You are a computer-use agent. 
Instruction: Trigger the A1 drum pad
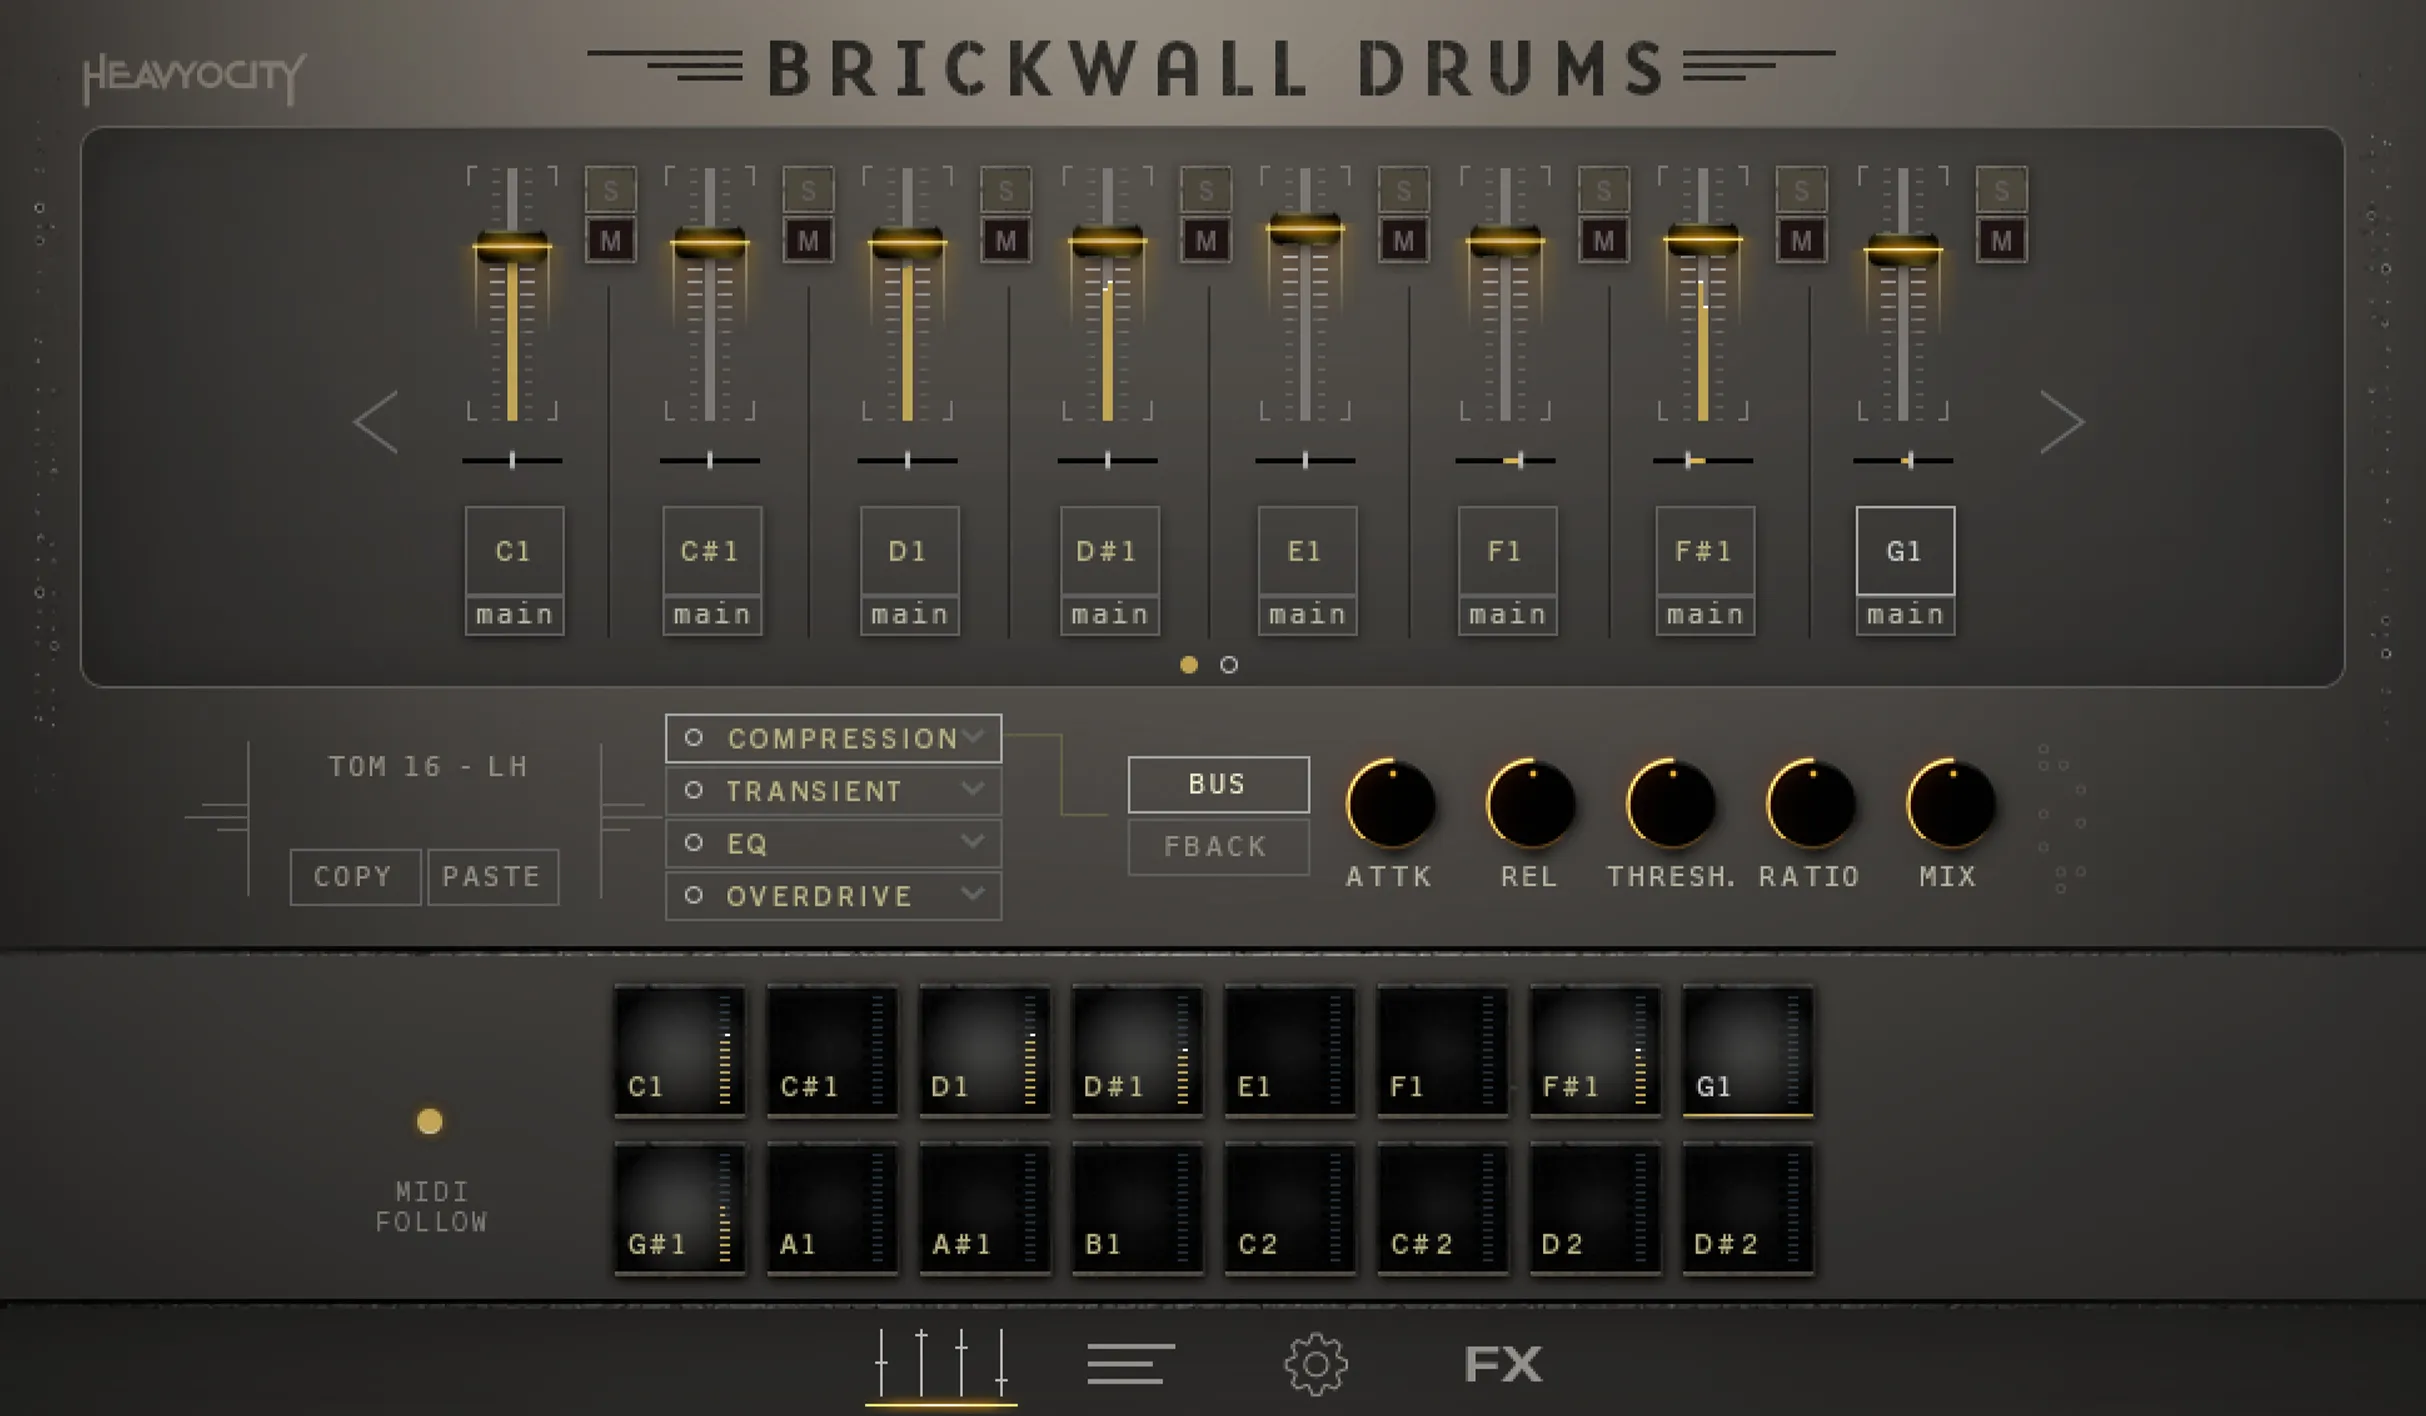(x=832, y=1209)
